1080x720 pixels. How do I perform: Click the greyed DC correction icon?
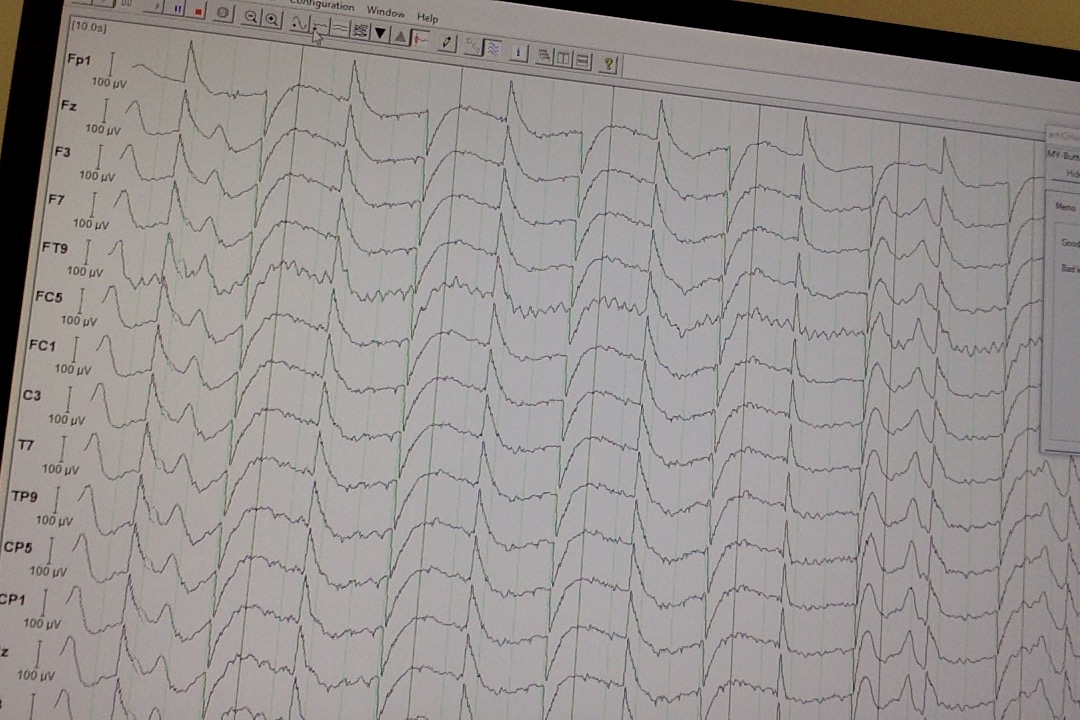point(473,46)
